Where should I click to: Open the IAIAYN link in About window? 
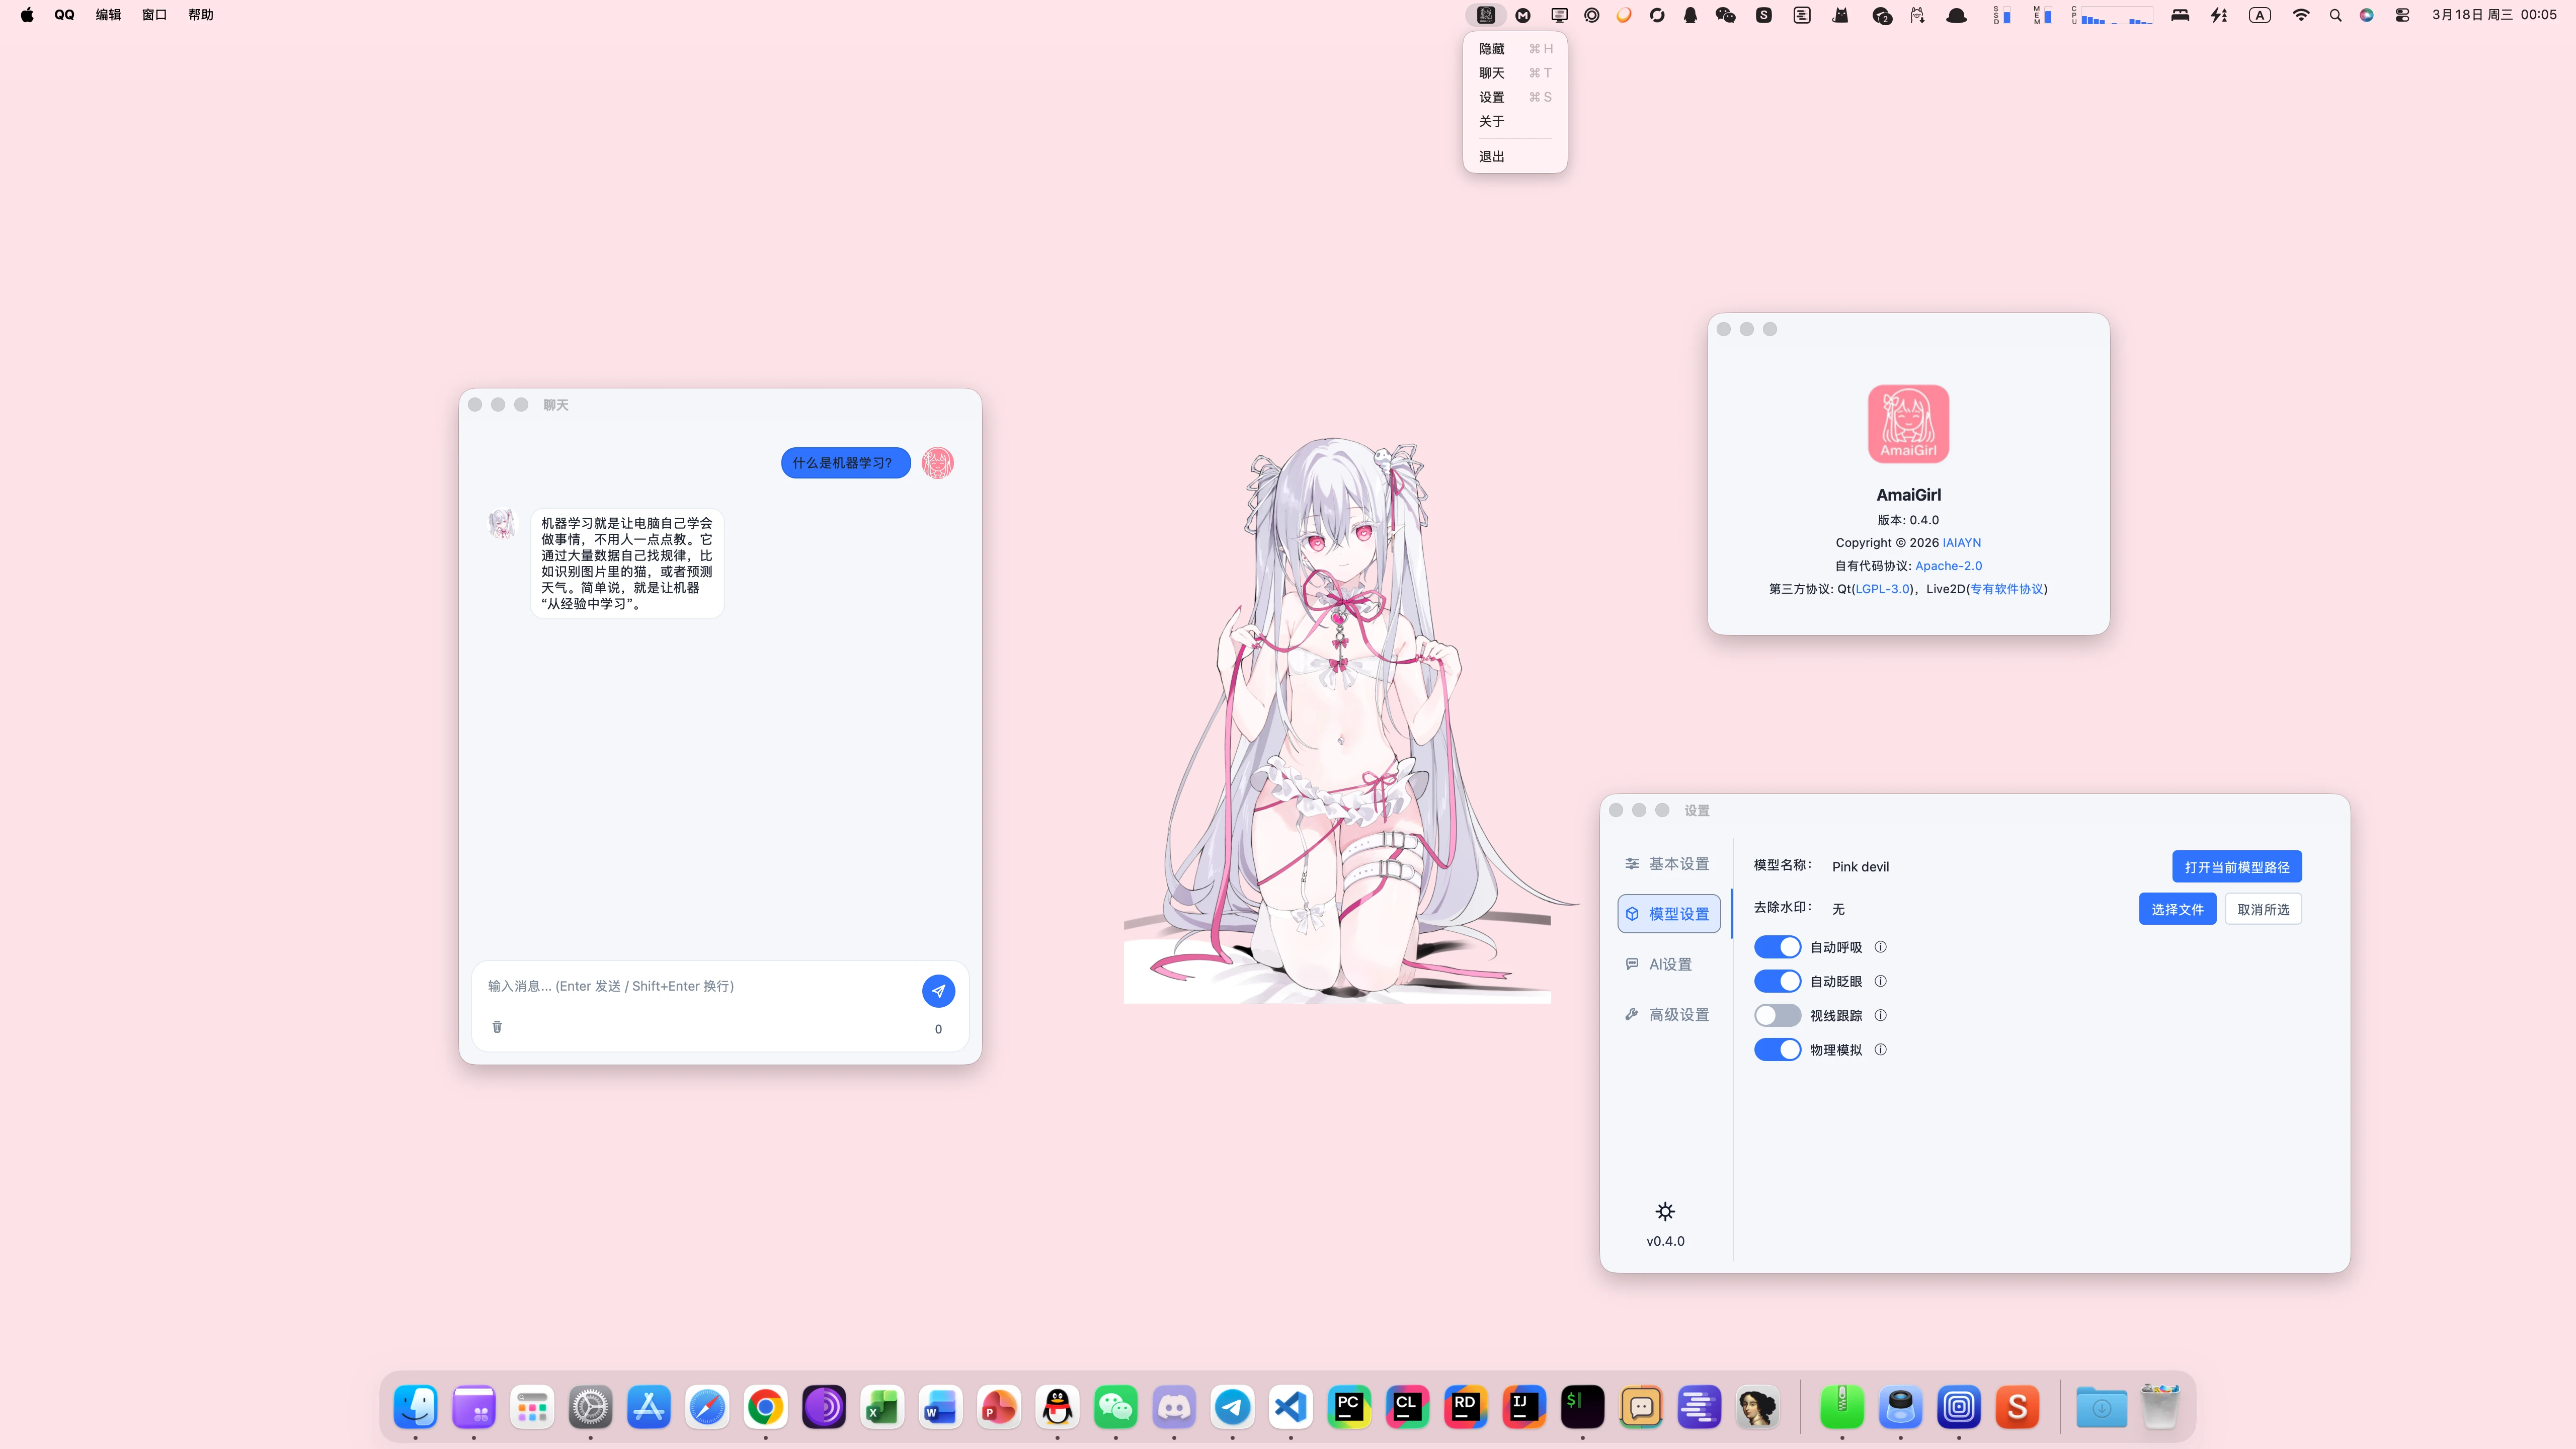pos(1961,543)
